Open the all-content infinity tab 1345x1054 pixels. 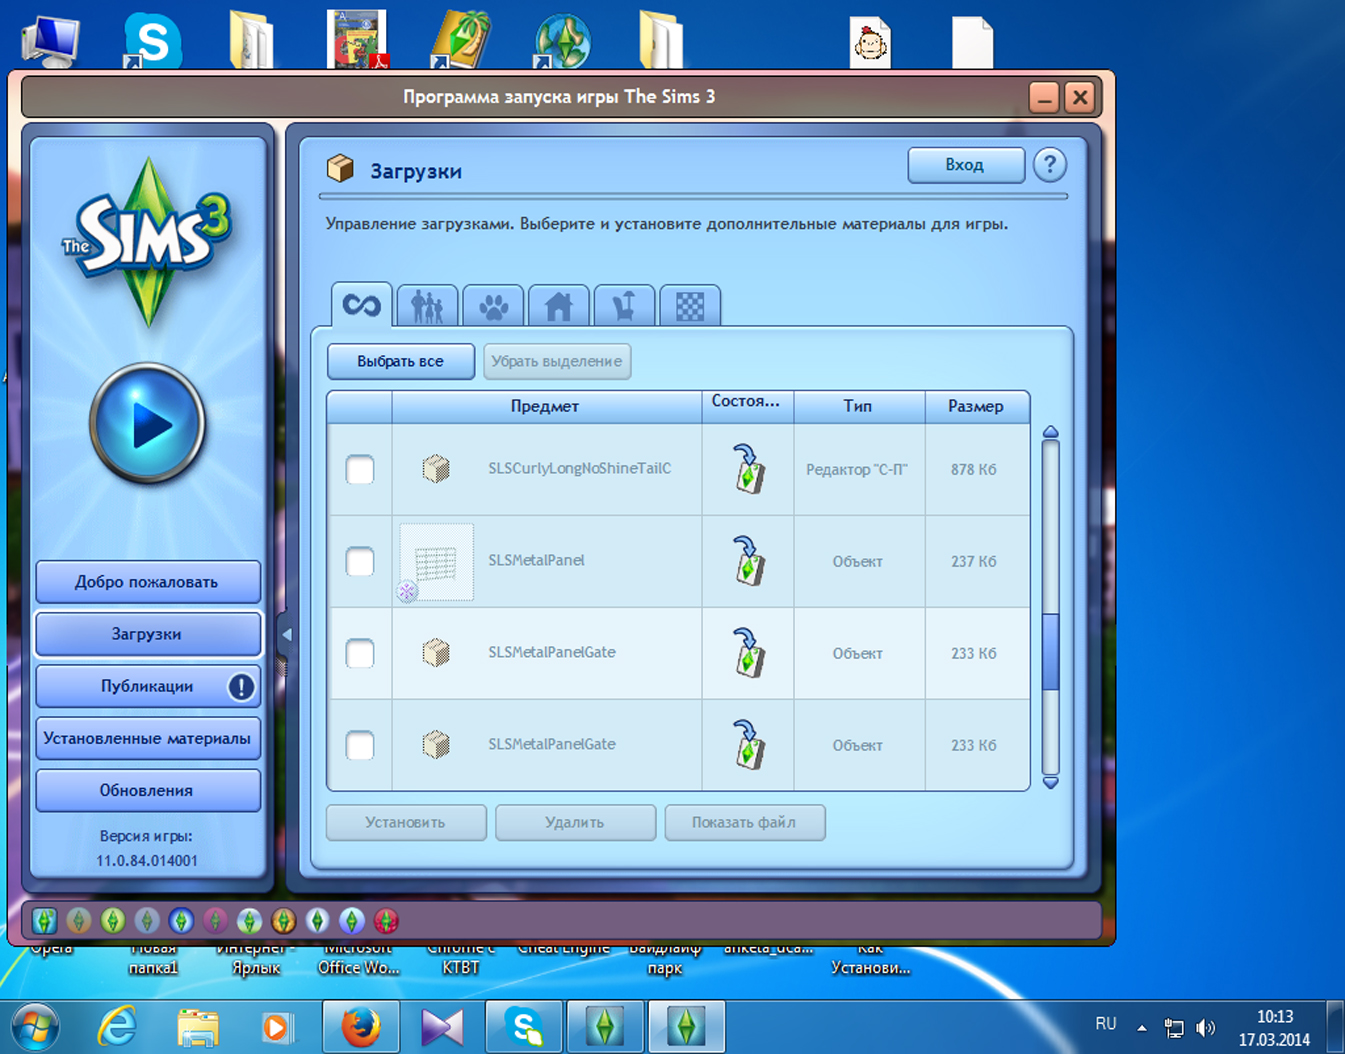coord(361,305)
